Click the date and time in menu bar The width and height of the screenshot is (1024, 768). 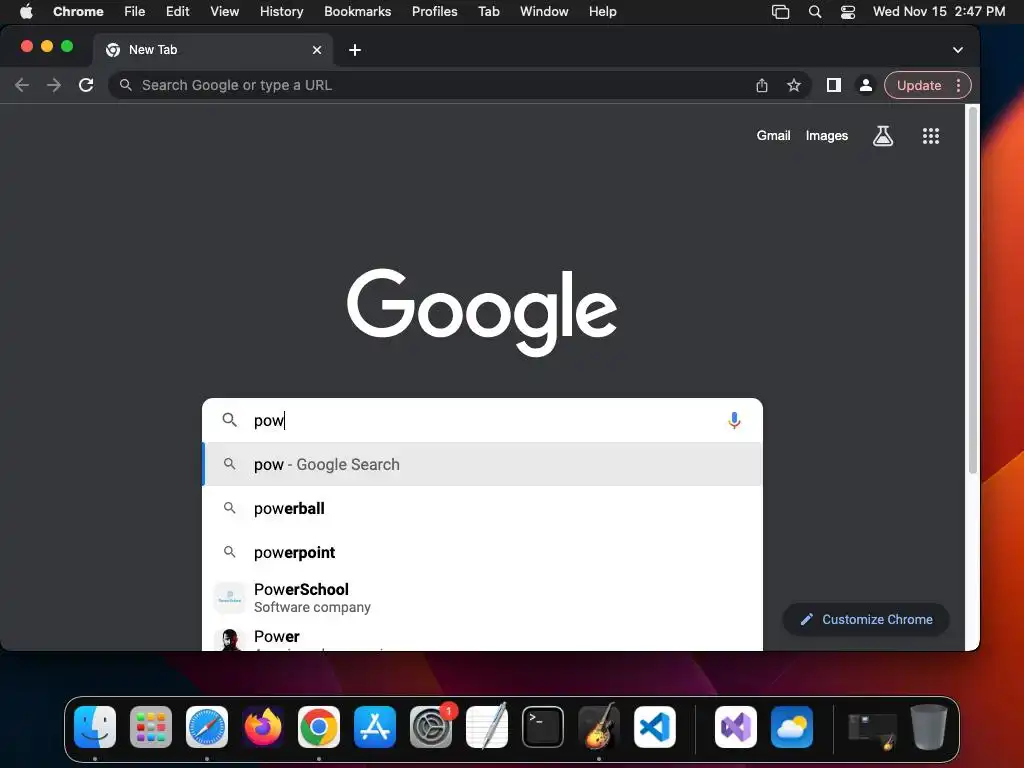tap(938, 12)
